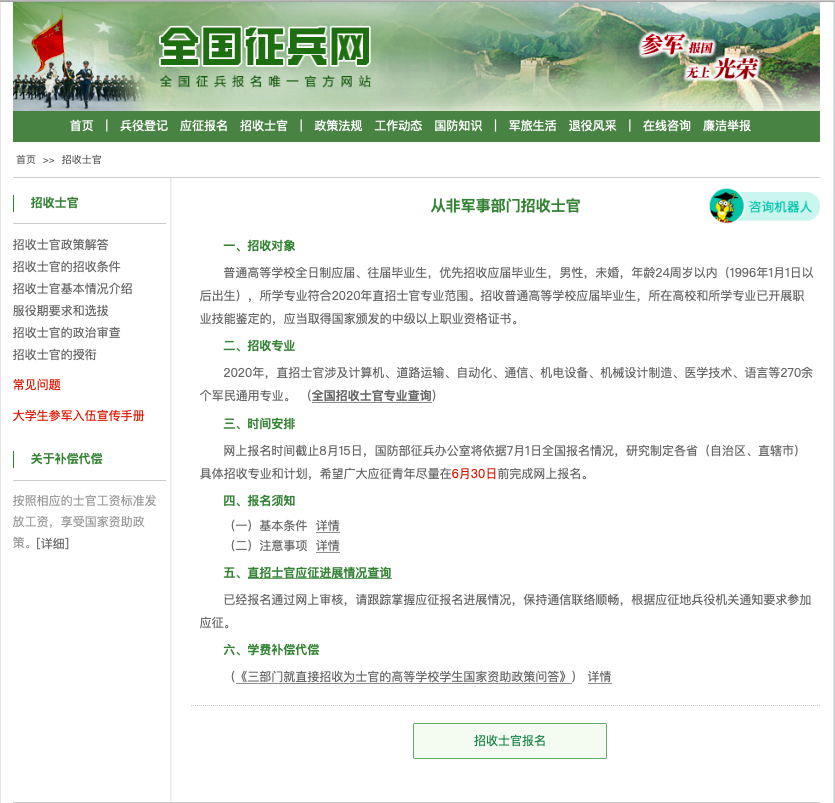Click the 四、报名须知 section heading
Image resolution: width=835 pixels, height=803 pixels.
(x=259, y=501)
